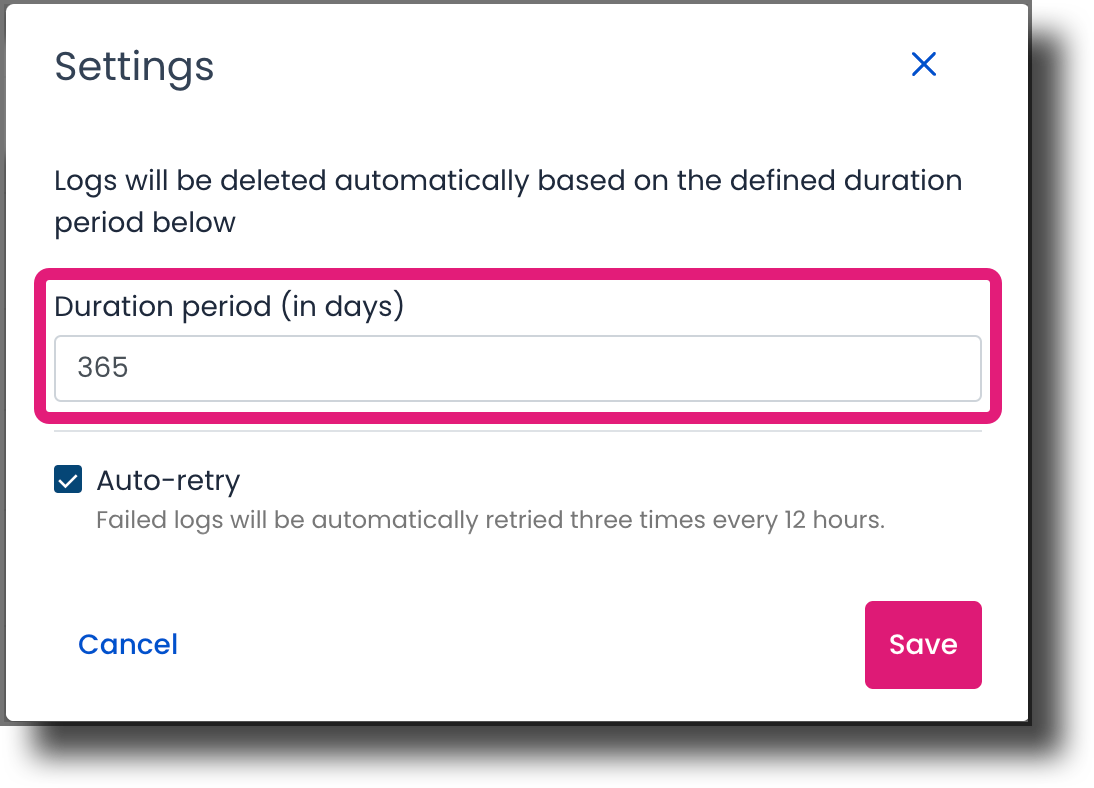Click the Cancel link text
Image resolution: width=1094 pixels, height=788 pixels.
coord(127,644)
